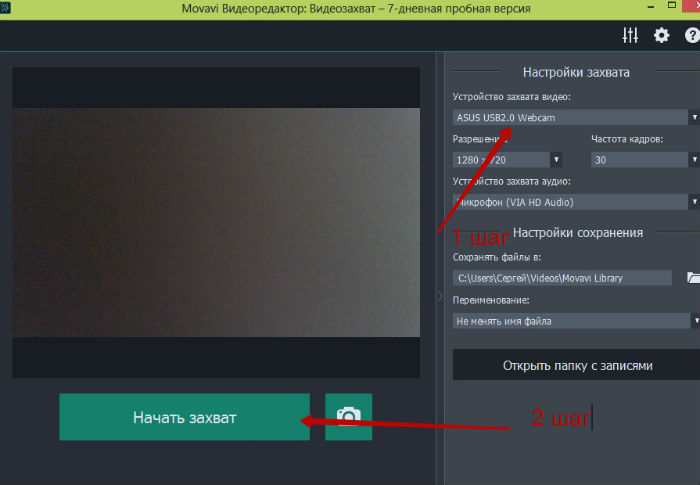Click the Частота кадров label

(x=627, y=139)
